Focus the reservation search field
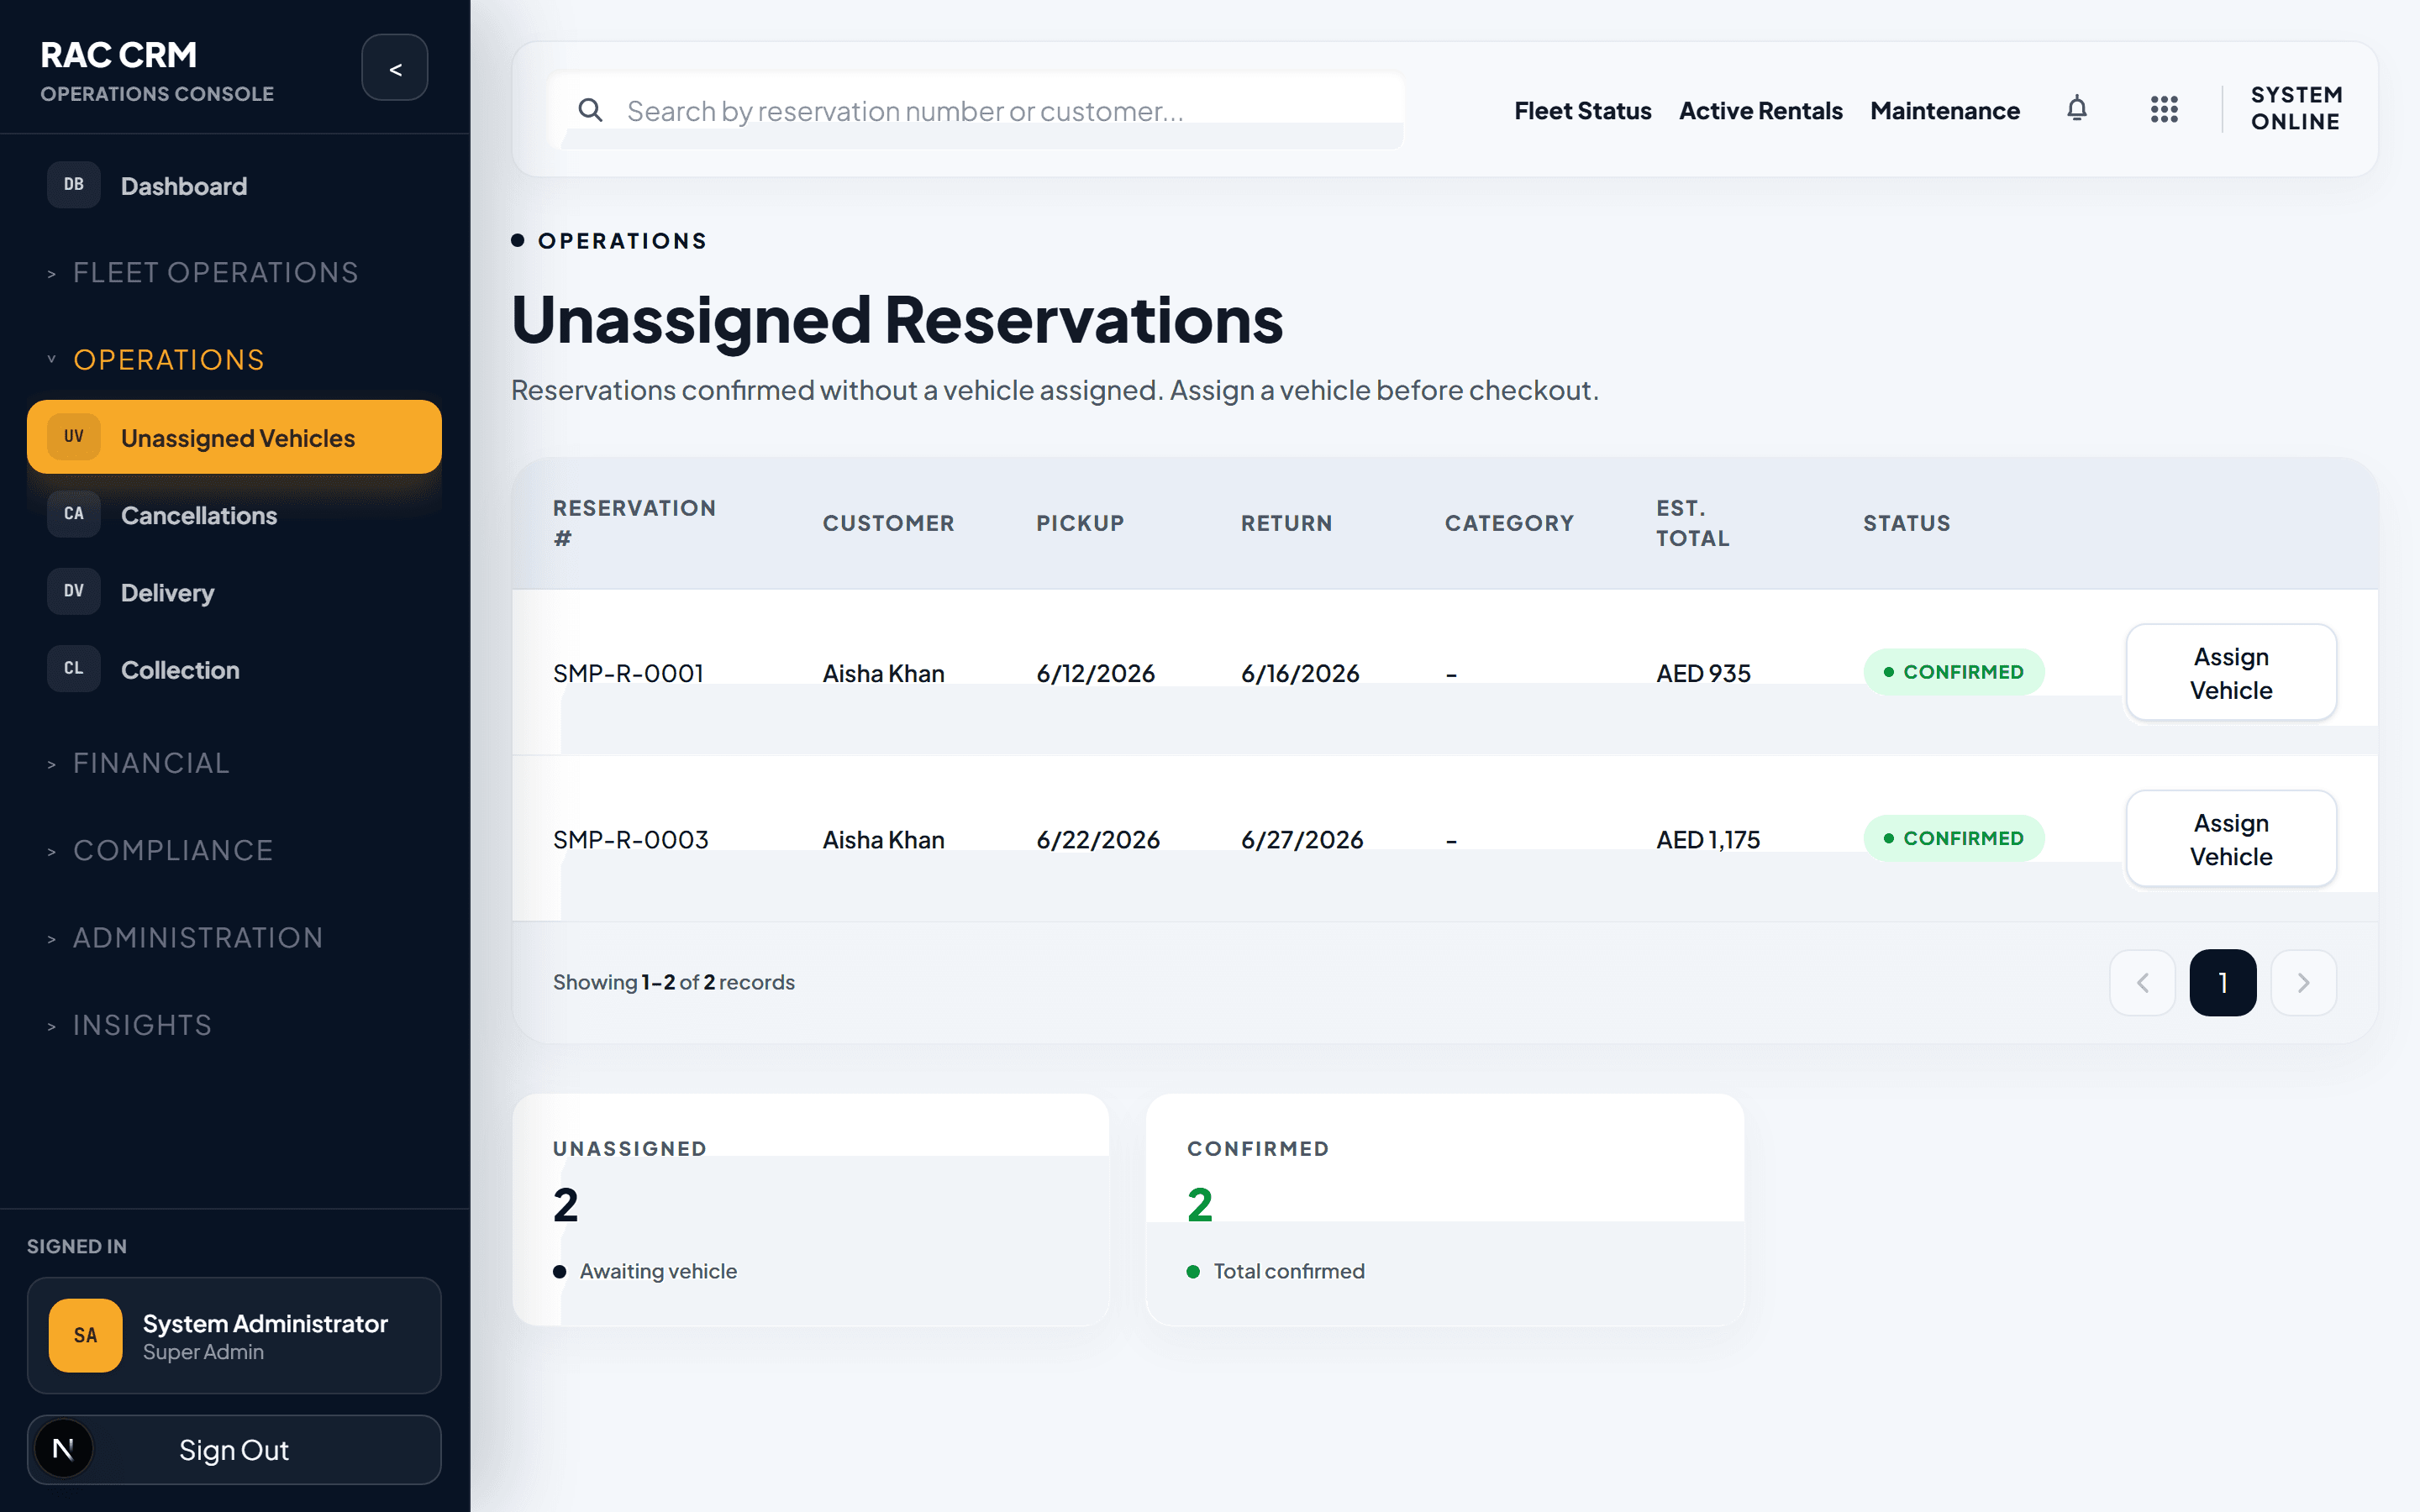2420x1512 pixels. coord(976,111)
